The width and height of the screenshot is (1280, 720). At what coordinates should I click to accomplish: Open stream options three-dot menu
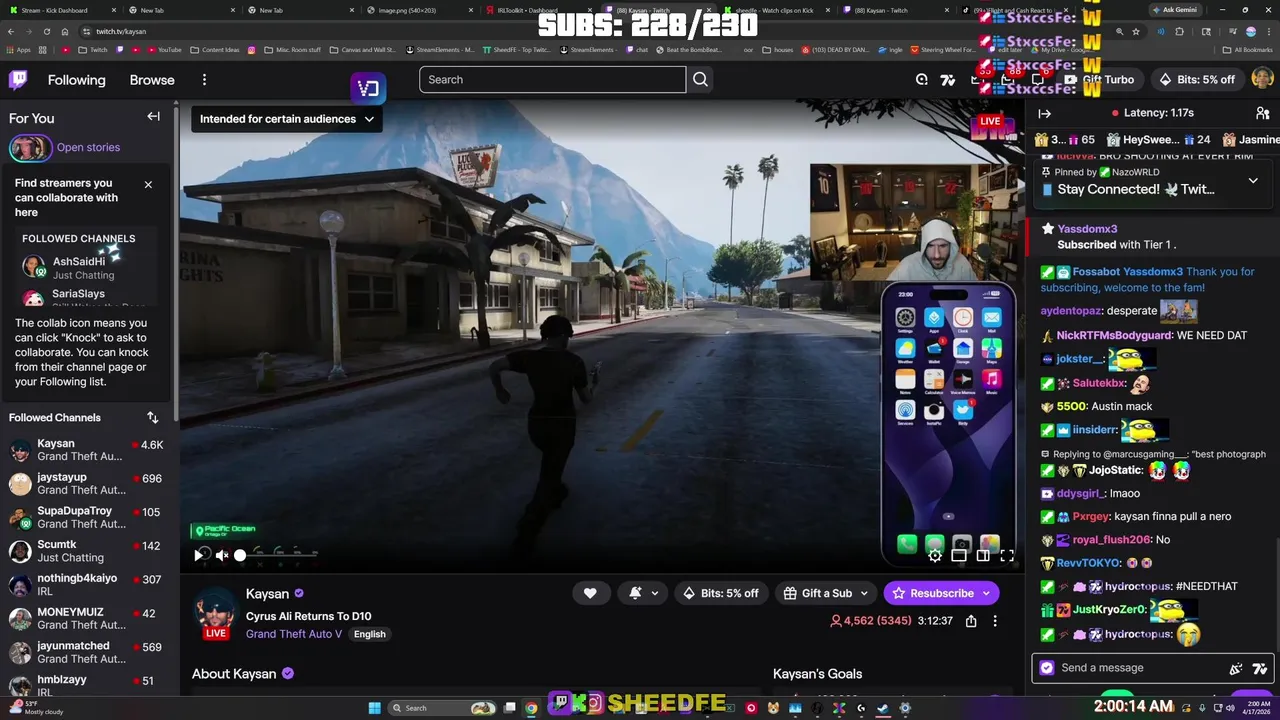995,621
